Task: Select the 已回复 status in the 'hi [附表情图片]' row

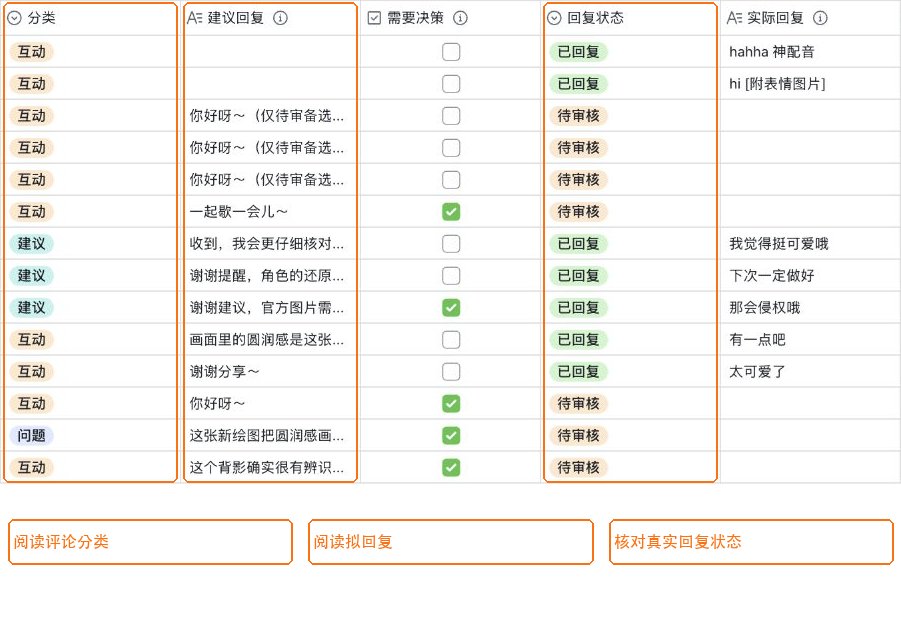Action: tap(579, 84)
